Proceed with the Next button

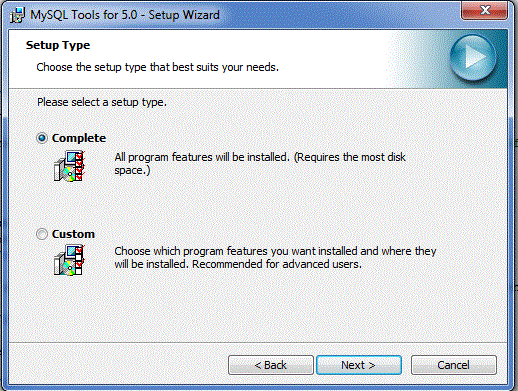pyautogui.click(x=359, y=365)
